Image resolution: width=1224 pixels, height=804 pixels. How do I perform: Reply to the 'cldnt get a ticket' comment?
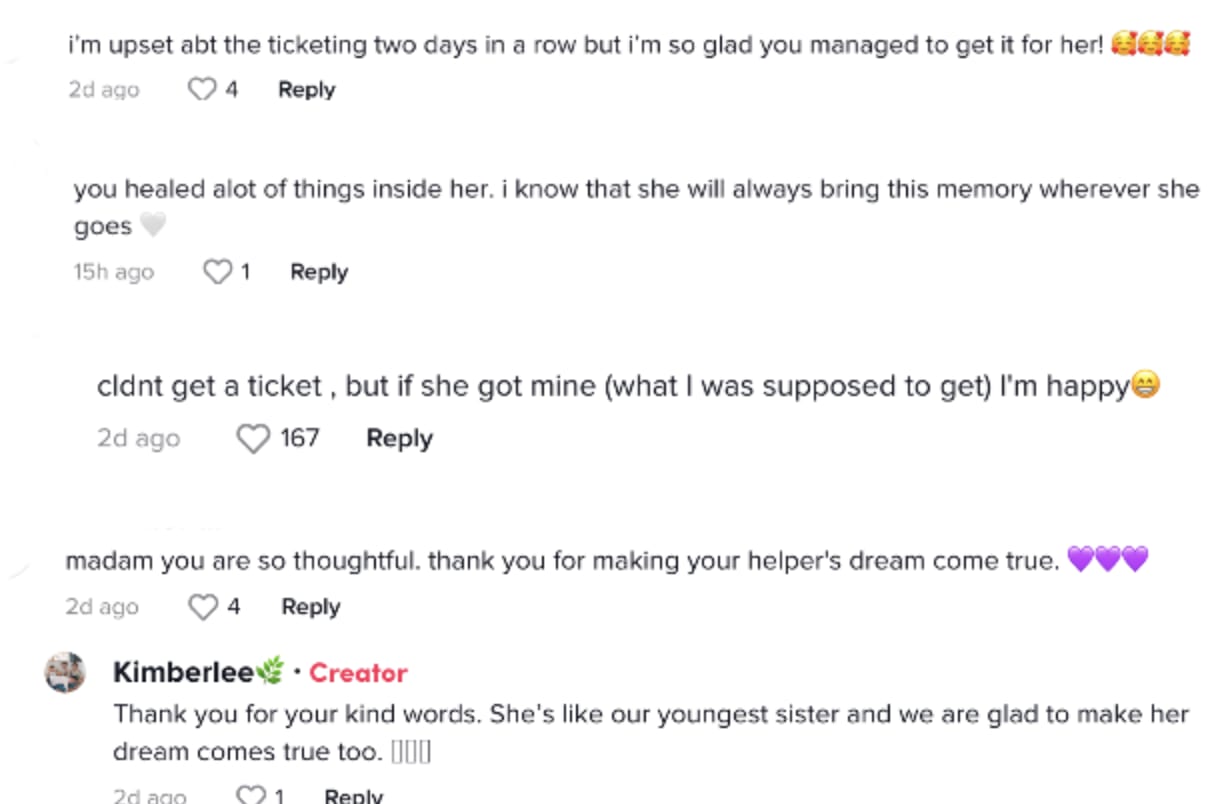[x=399, y=438]
